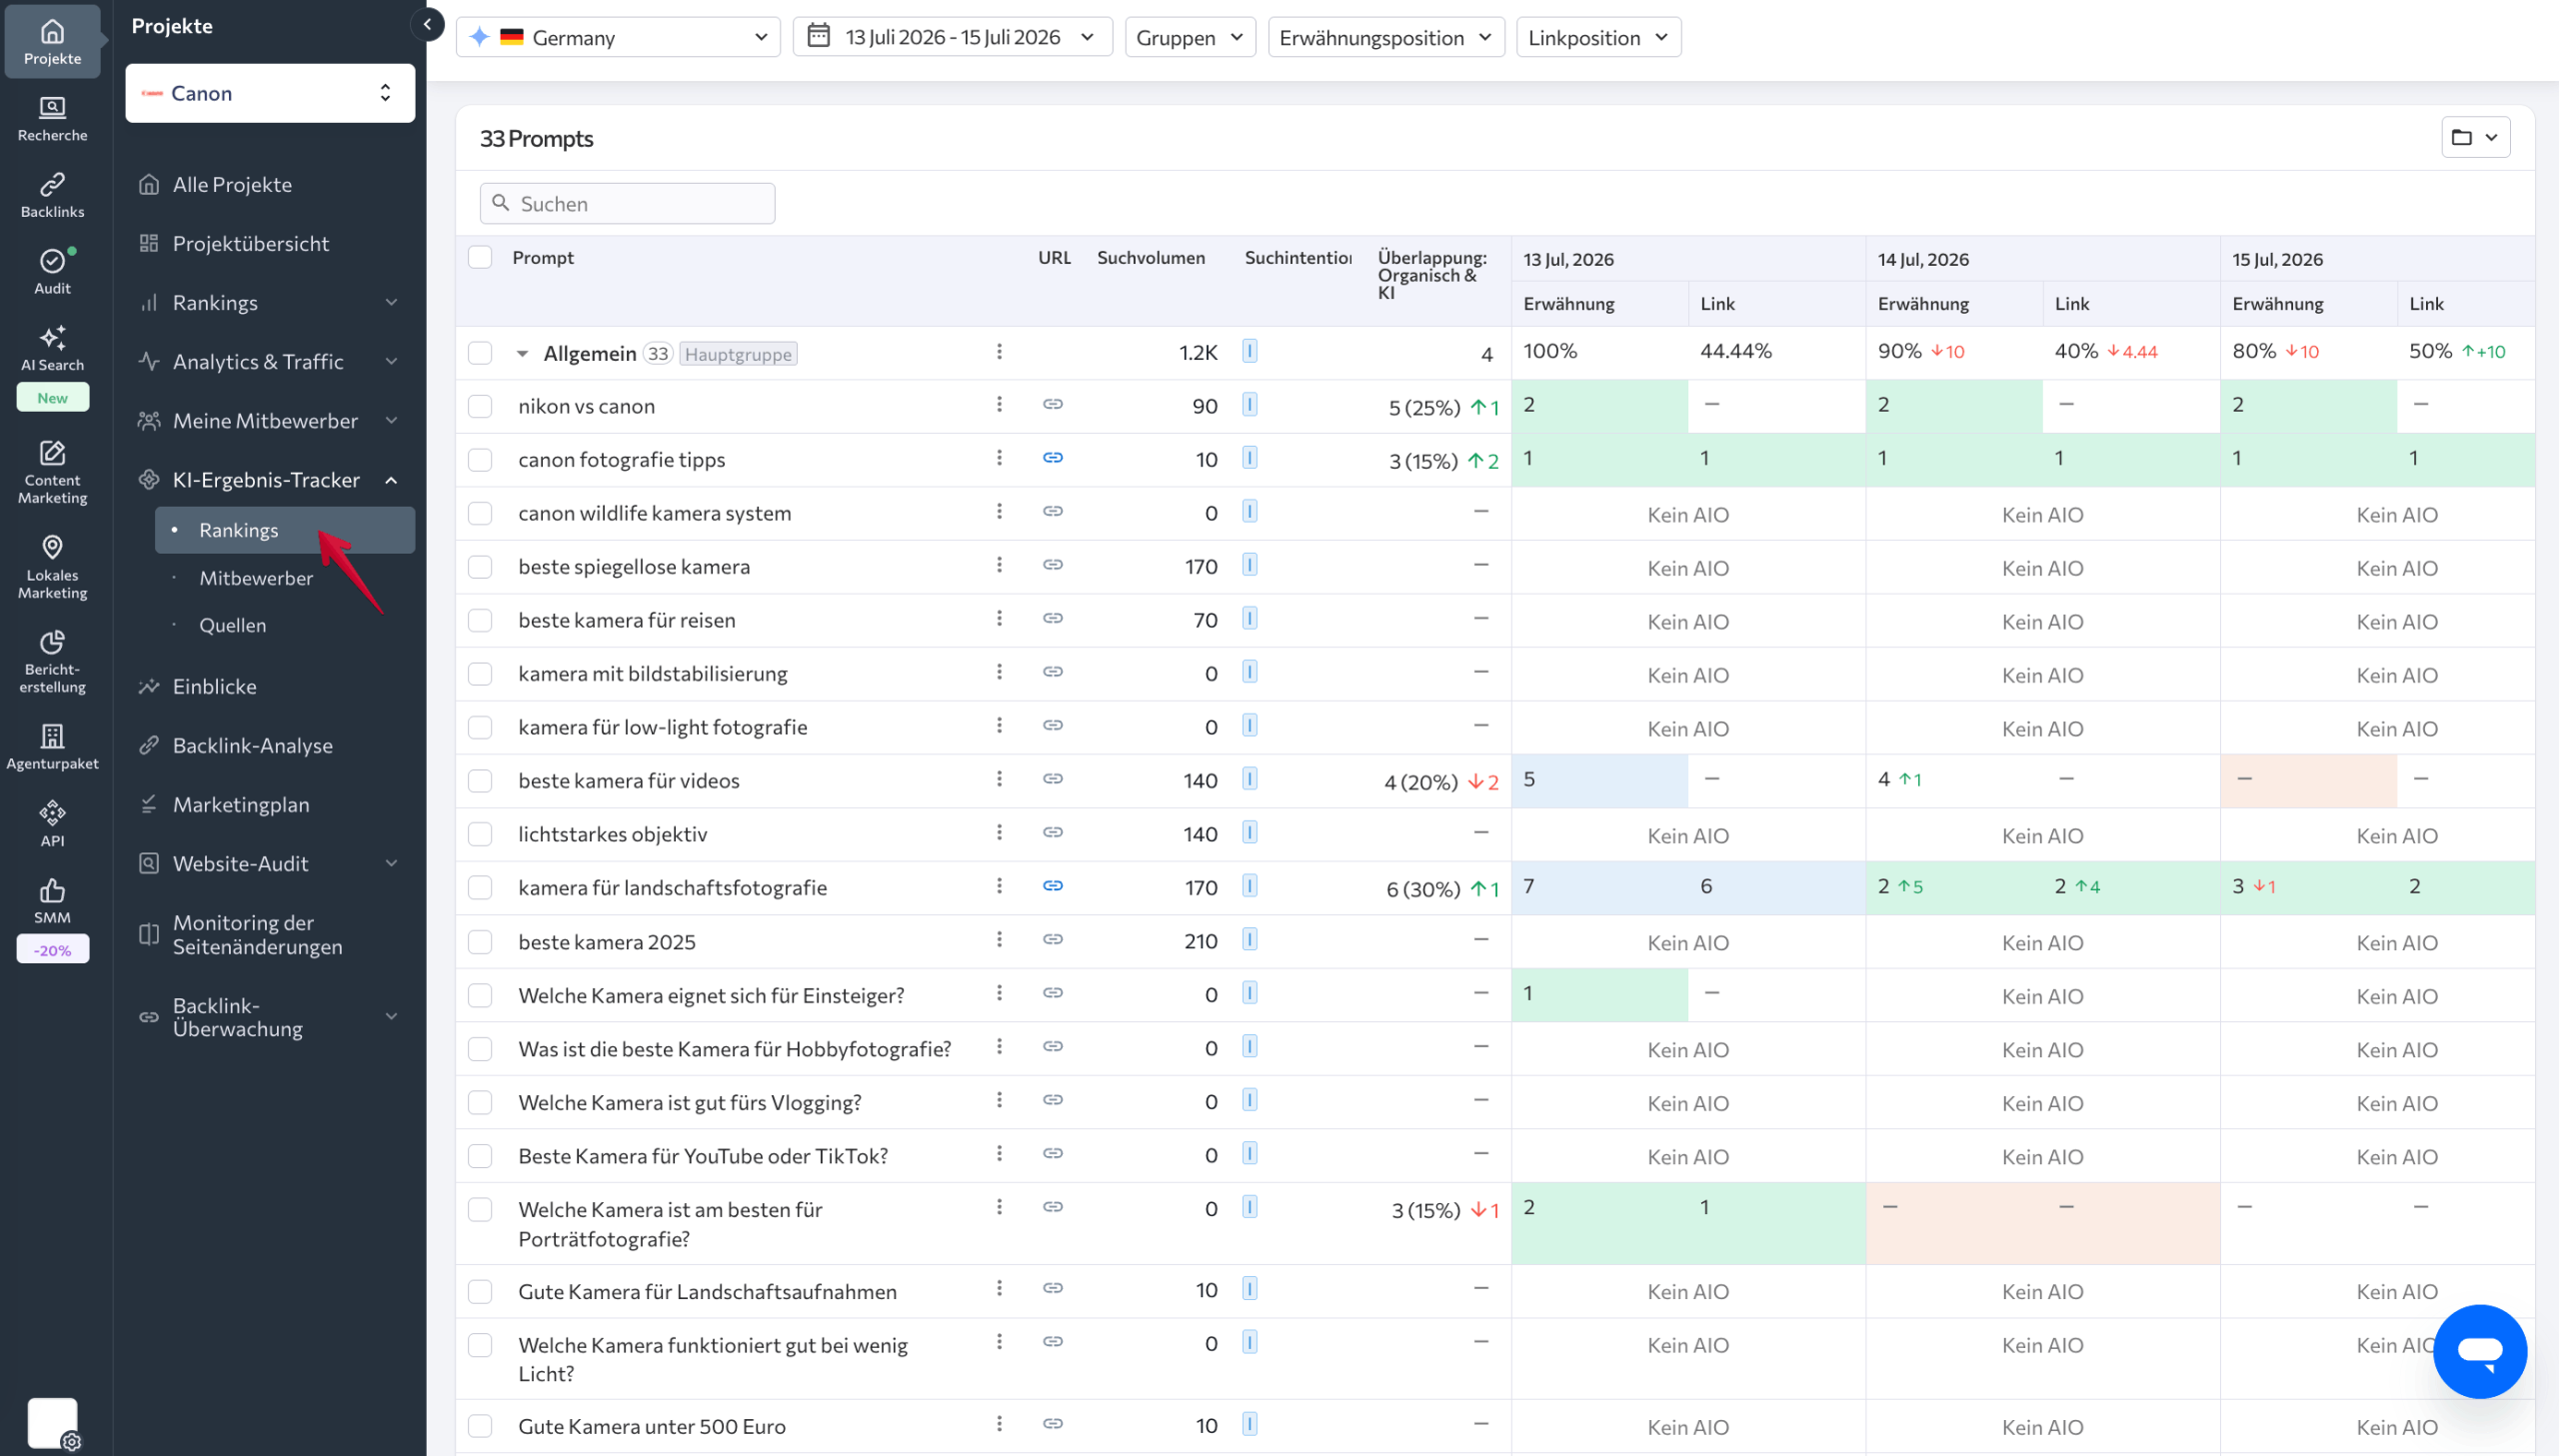2559x1456 pixels.
Task: Open the Linkposition filter dropdown
Action: pyautogui.click(x=1598, y=37)
